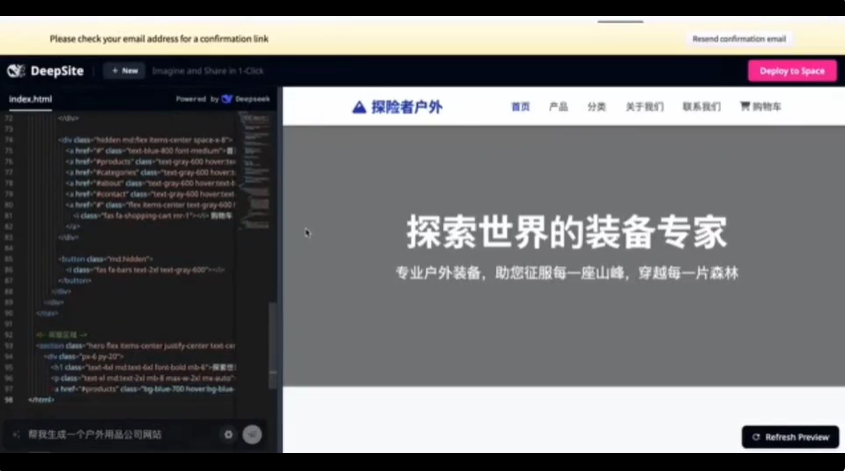Click the shopping cart icon
This screenshot has width=845, height=471.
(x=745, y=106)
